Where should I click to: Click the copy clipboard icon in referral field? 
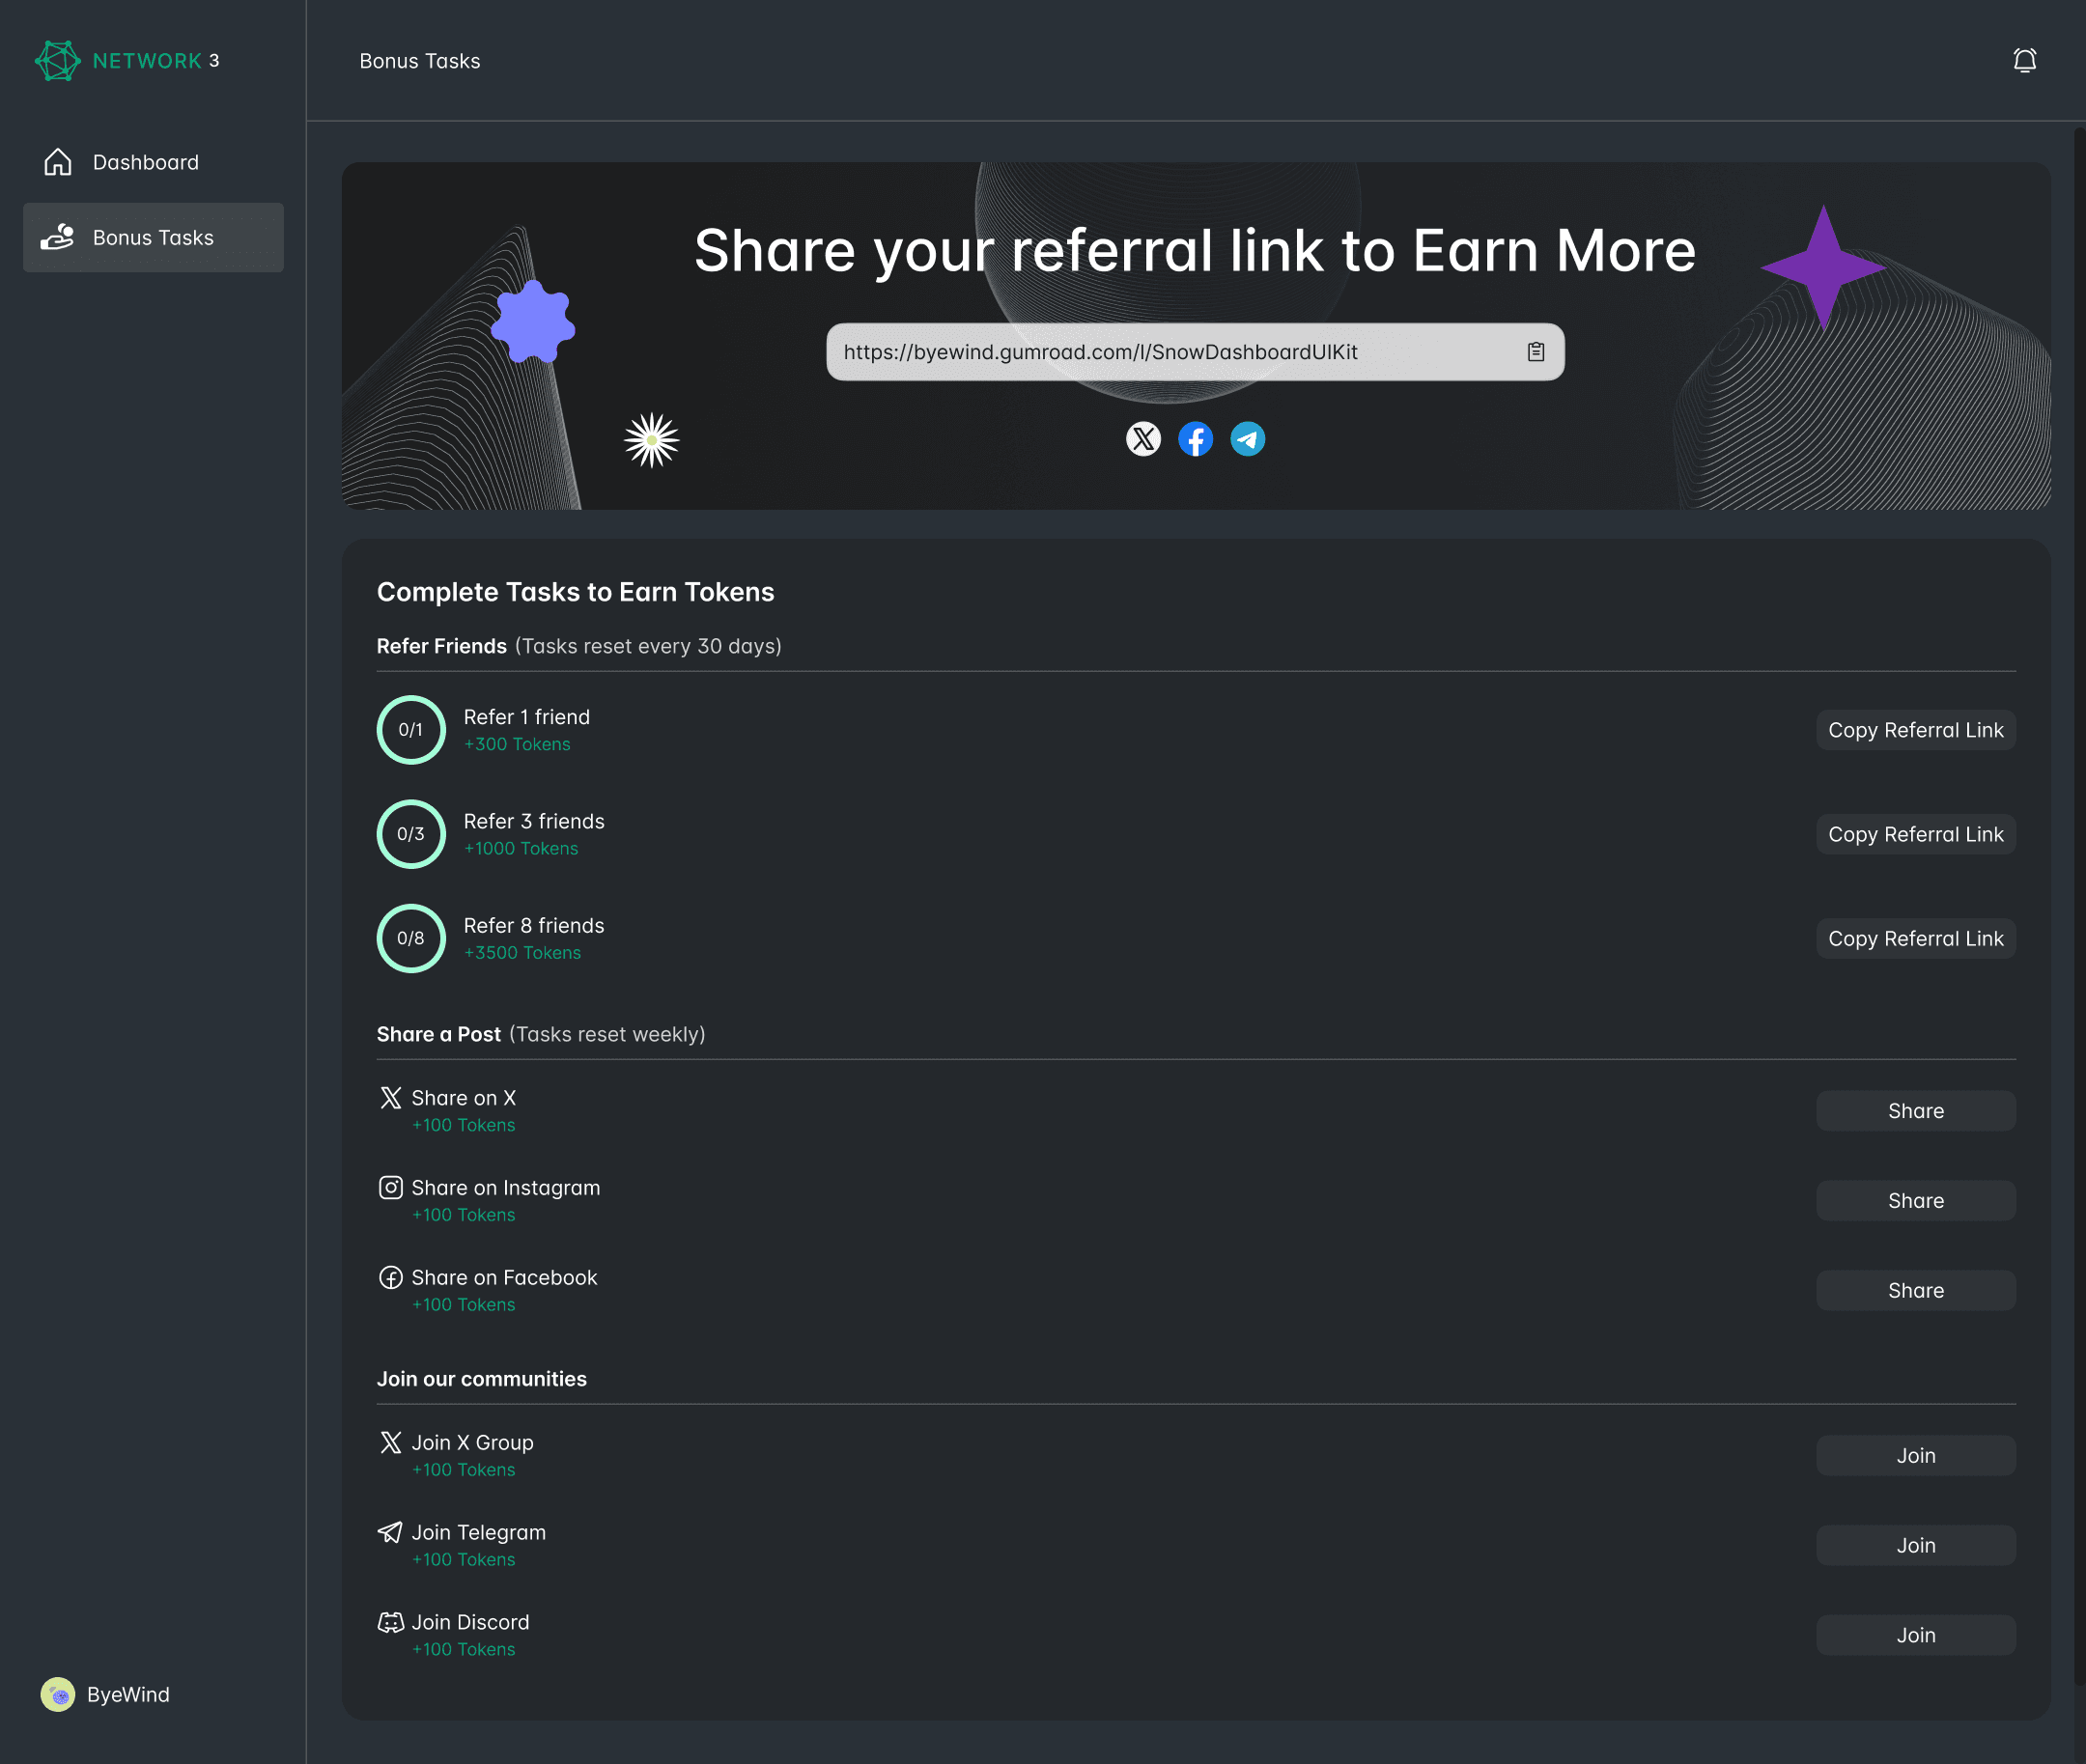click(x=1535, y=352)
